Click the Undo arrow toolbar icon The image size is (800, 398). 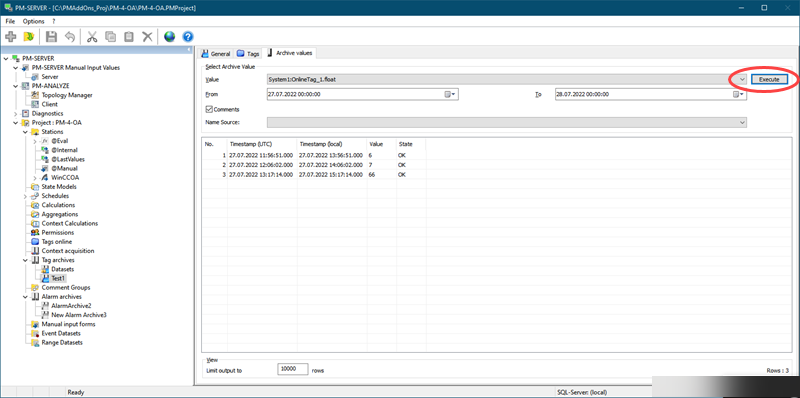(70, 37)
